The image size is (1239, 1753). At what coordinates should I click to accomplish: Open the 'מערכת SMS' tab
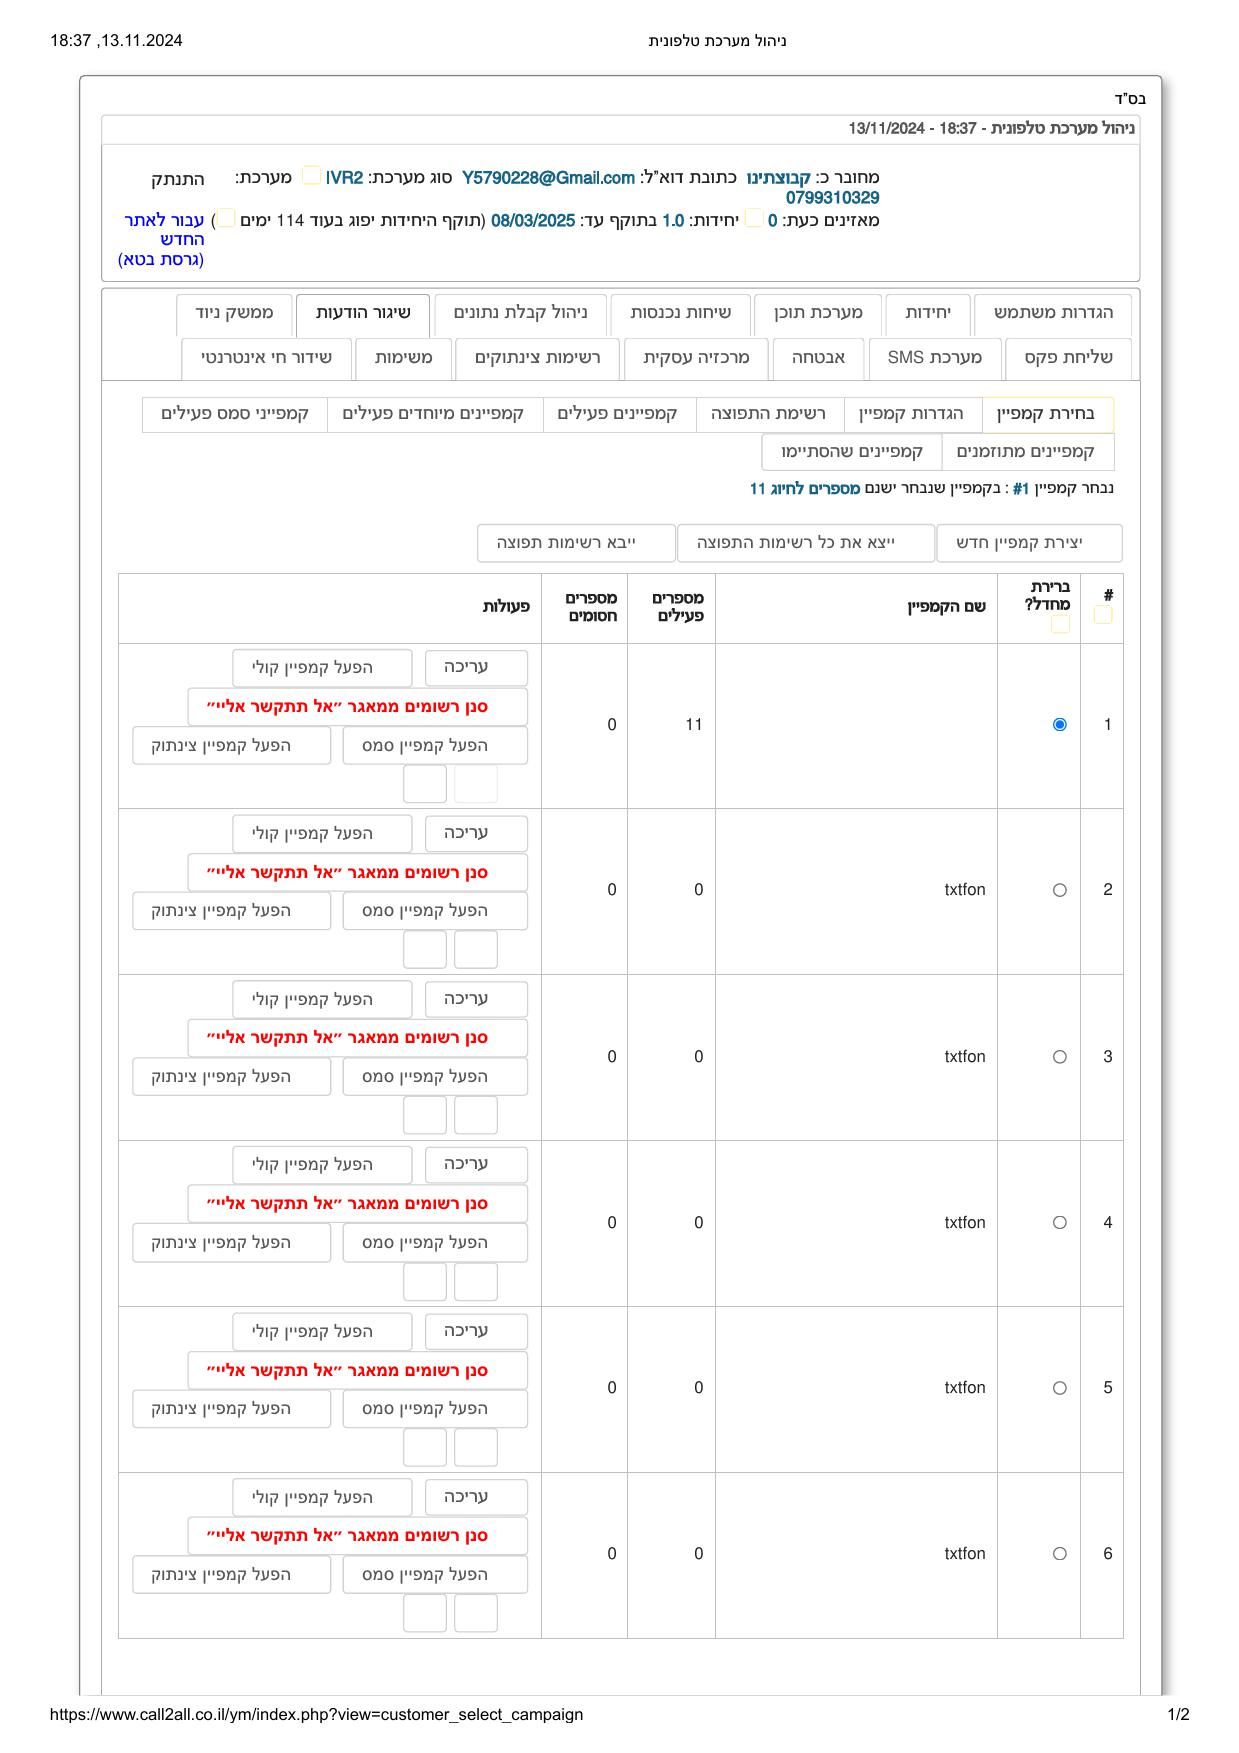pos(934,357)
